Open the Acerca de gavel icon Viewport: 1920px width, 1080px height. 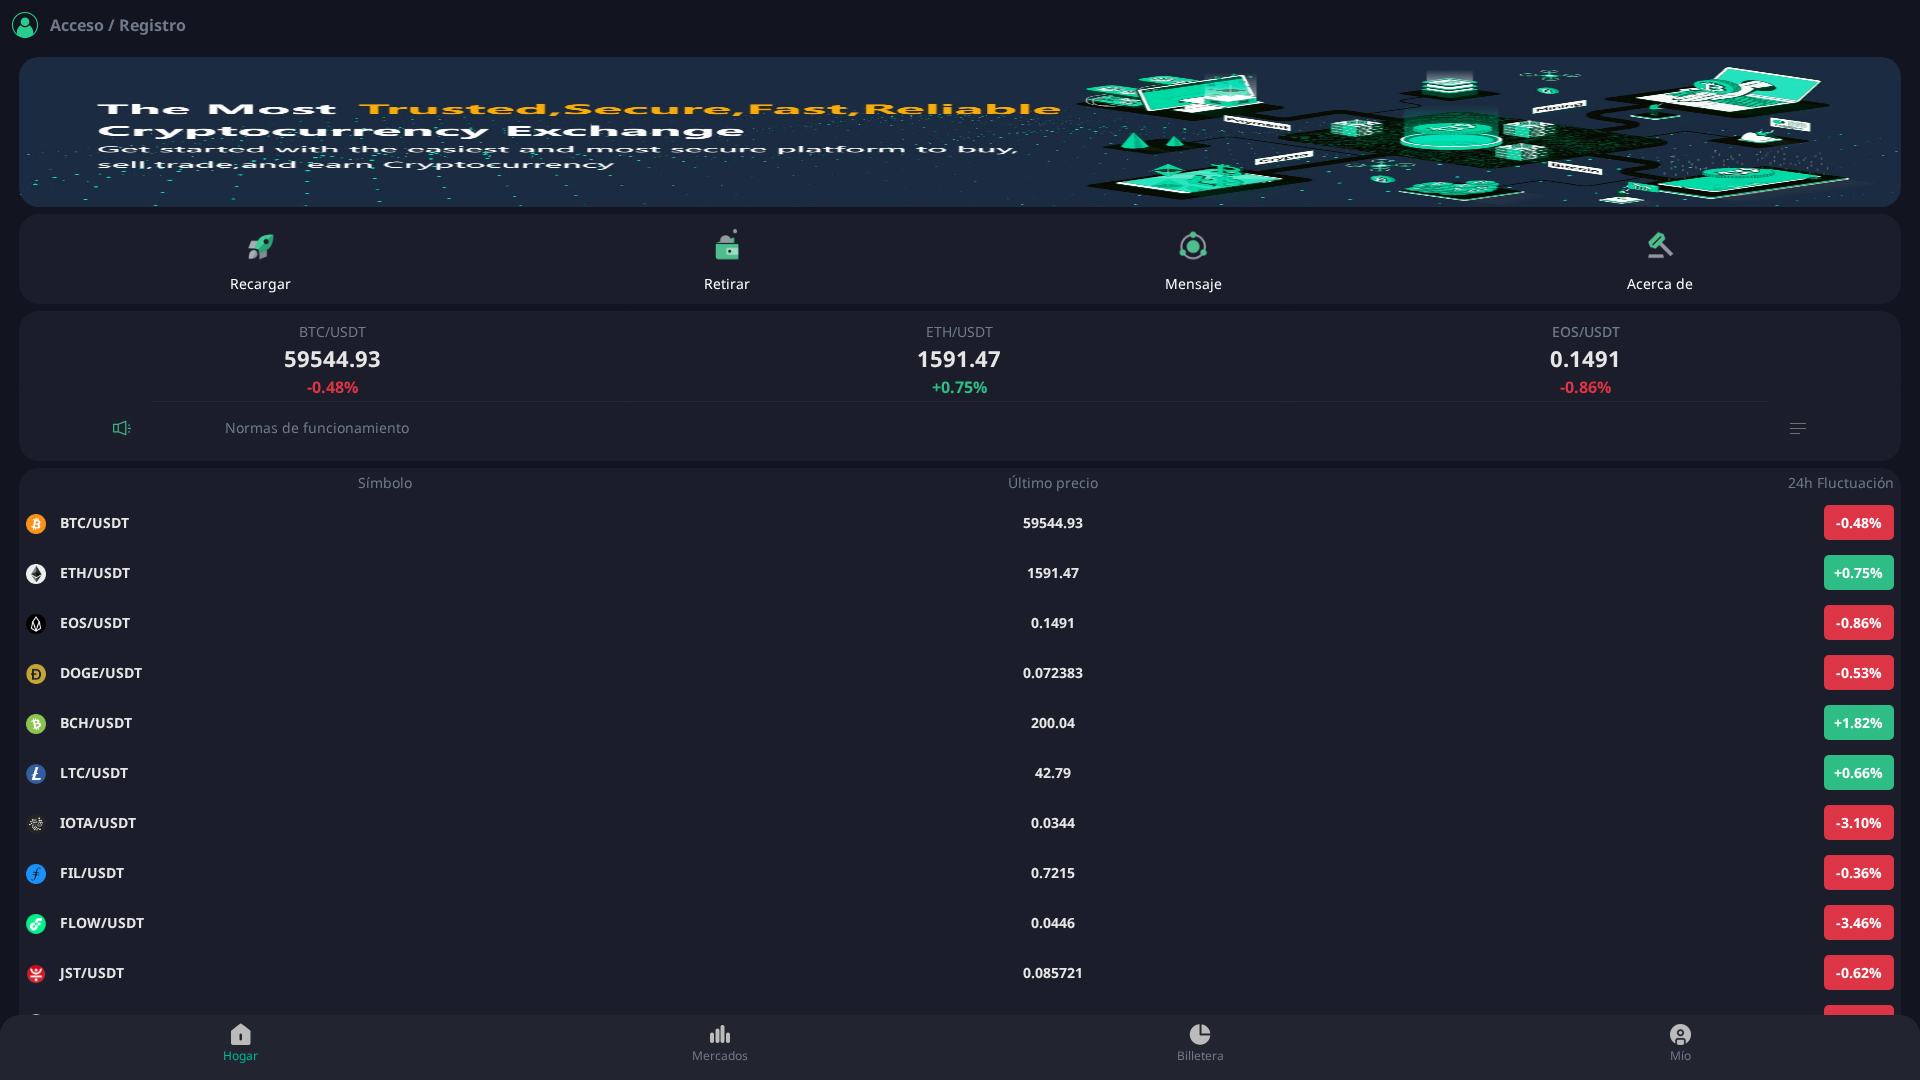(1660, 245)
